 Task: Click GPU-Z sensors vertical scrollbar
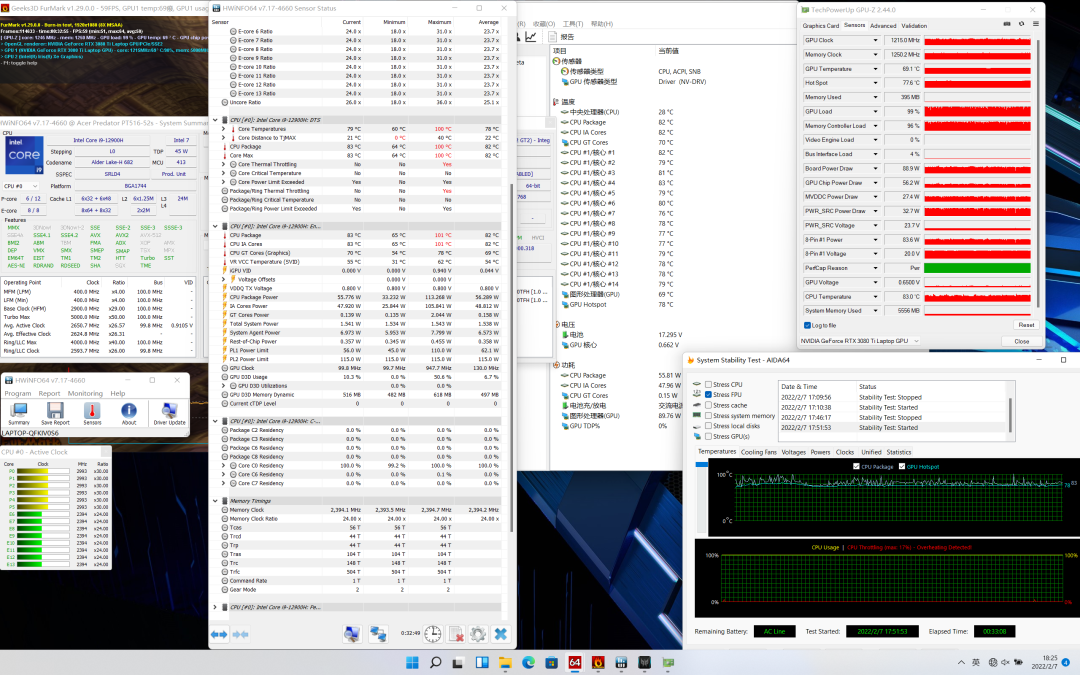(x=1037, y=172)
